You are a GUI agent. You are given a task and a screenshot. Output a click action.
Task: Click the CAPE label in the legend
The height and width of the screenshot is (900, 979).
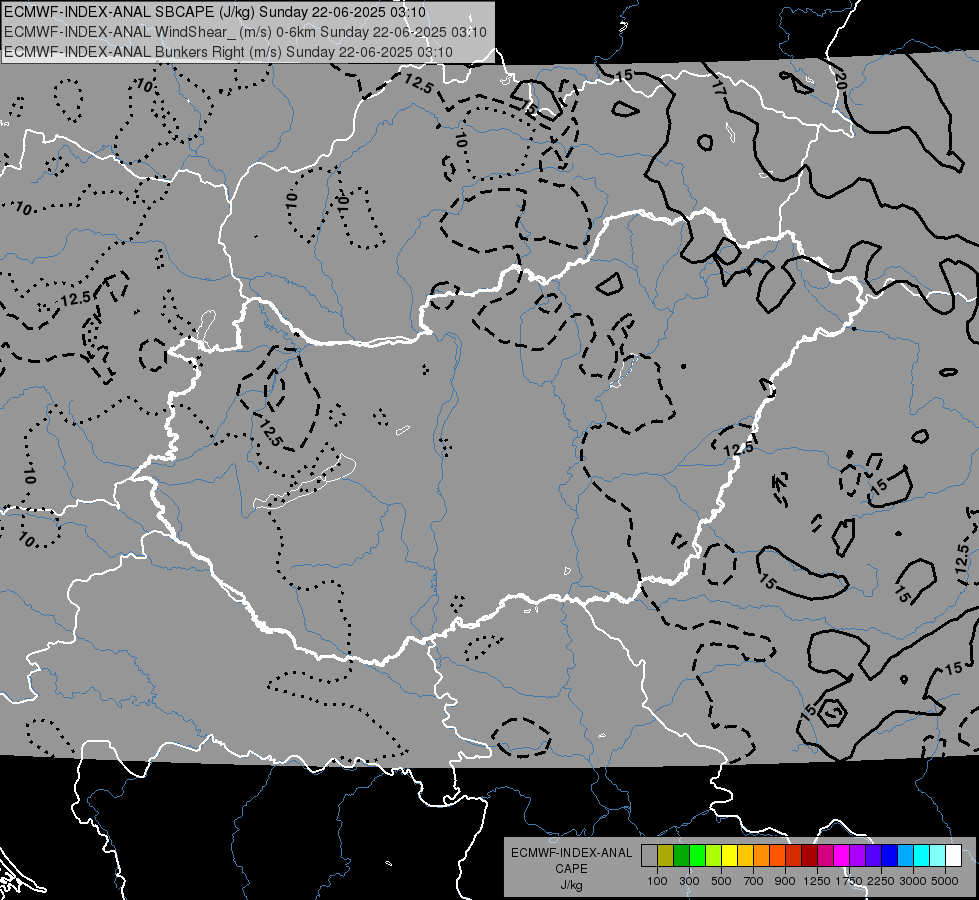click(571, 869)
